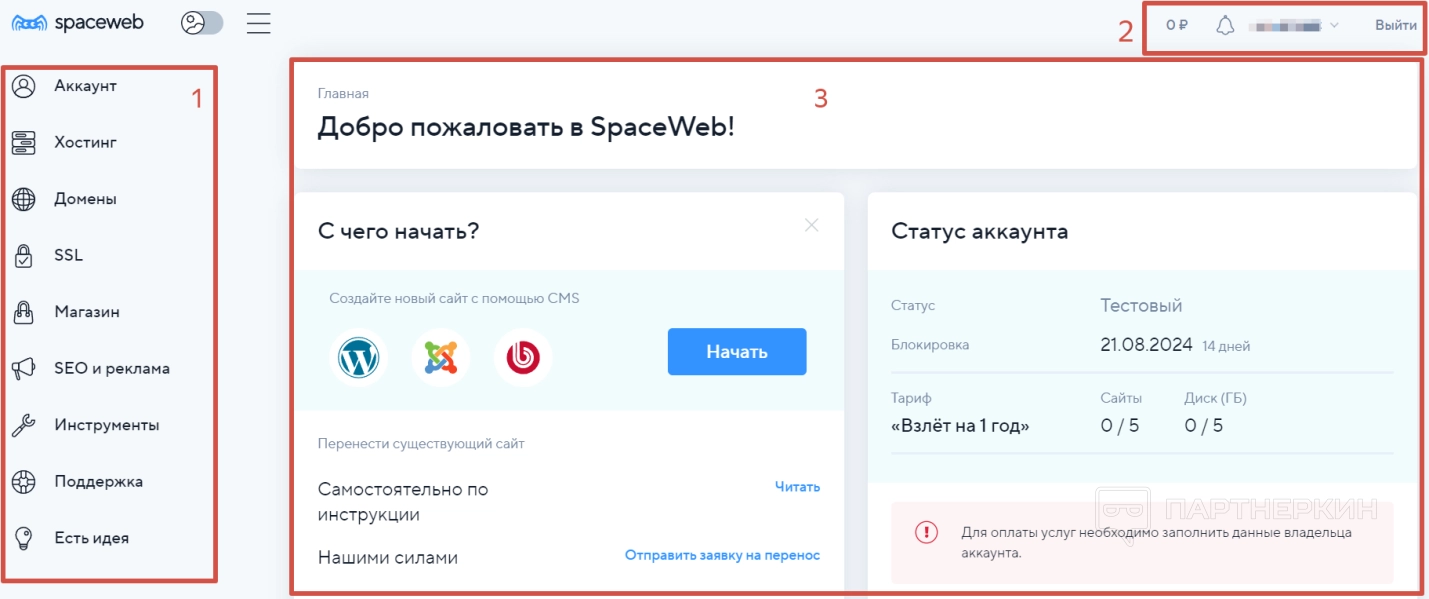Click the «Взлёт на 1 год» tariff
Image resolution: width=1429 pixels, height=599 pixels.
tap(960, 426)
